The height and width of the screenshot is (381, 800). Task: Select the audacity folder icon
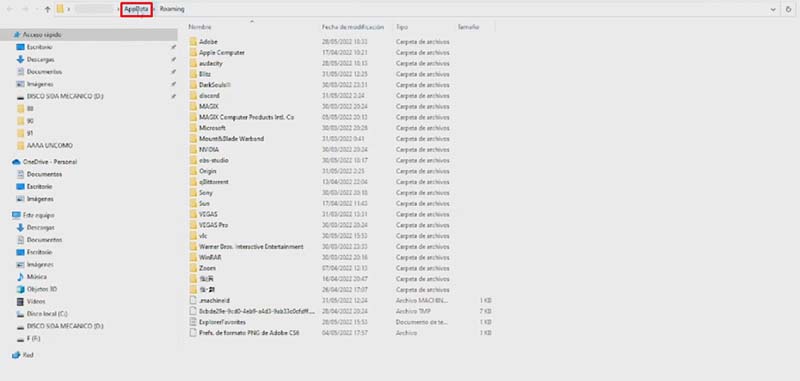click(x=193, y=63)
